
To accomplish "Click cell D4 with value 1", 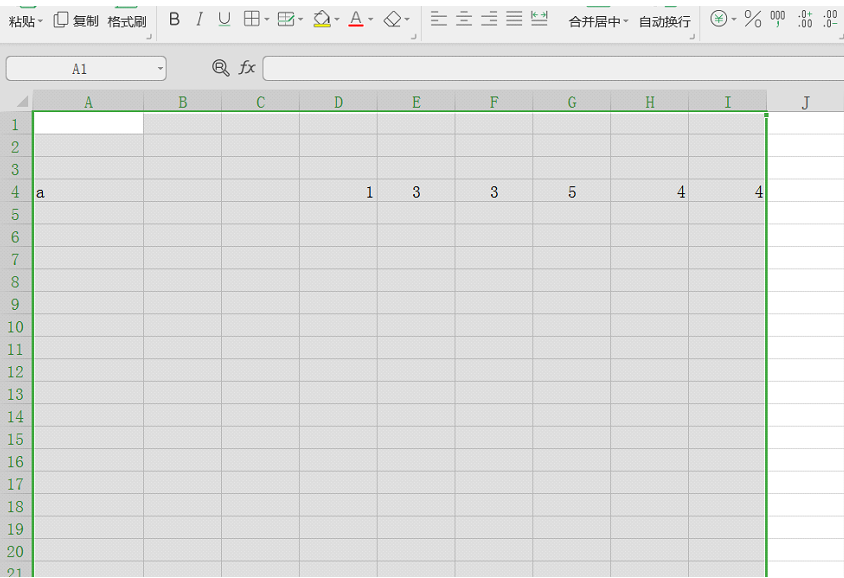I will click(338, 192).
